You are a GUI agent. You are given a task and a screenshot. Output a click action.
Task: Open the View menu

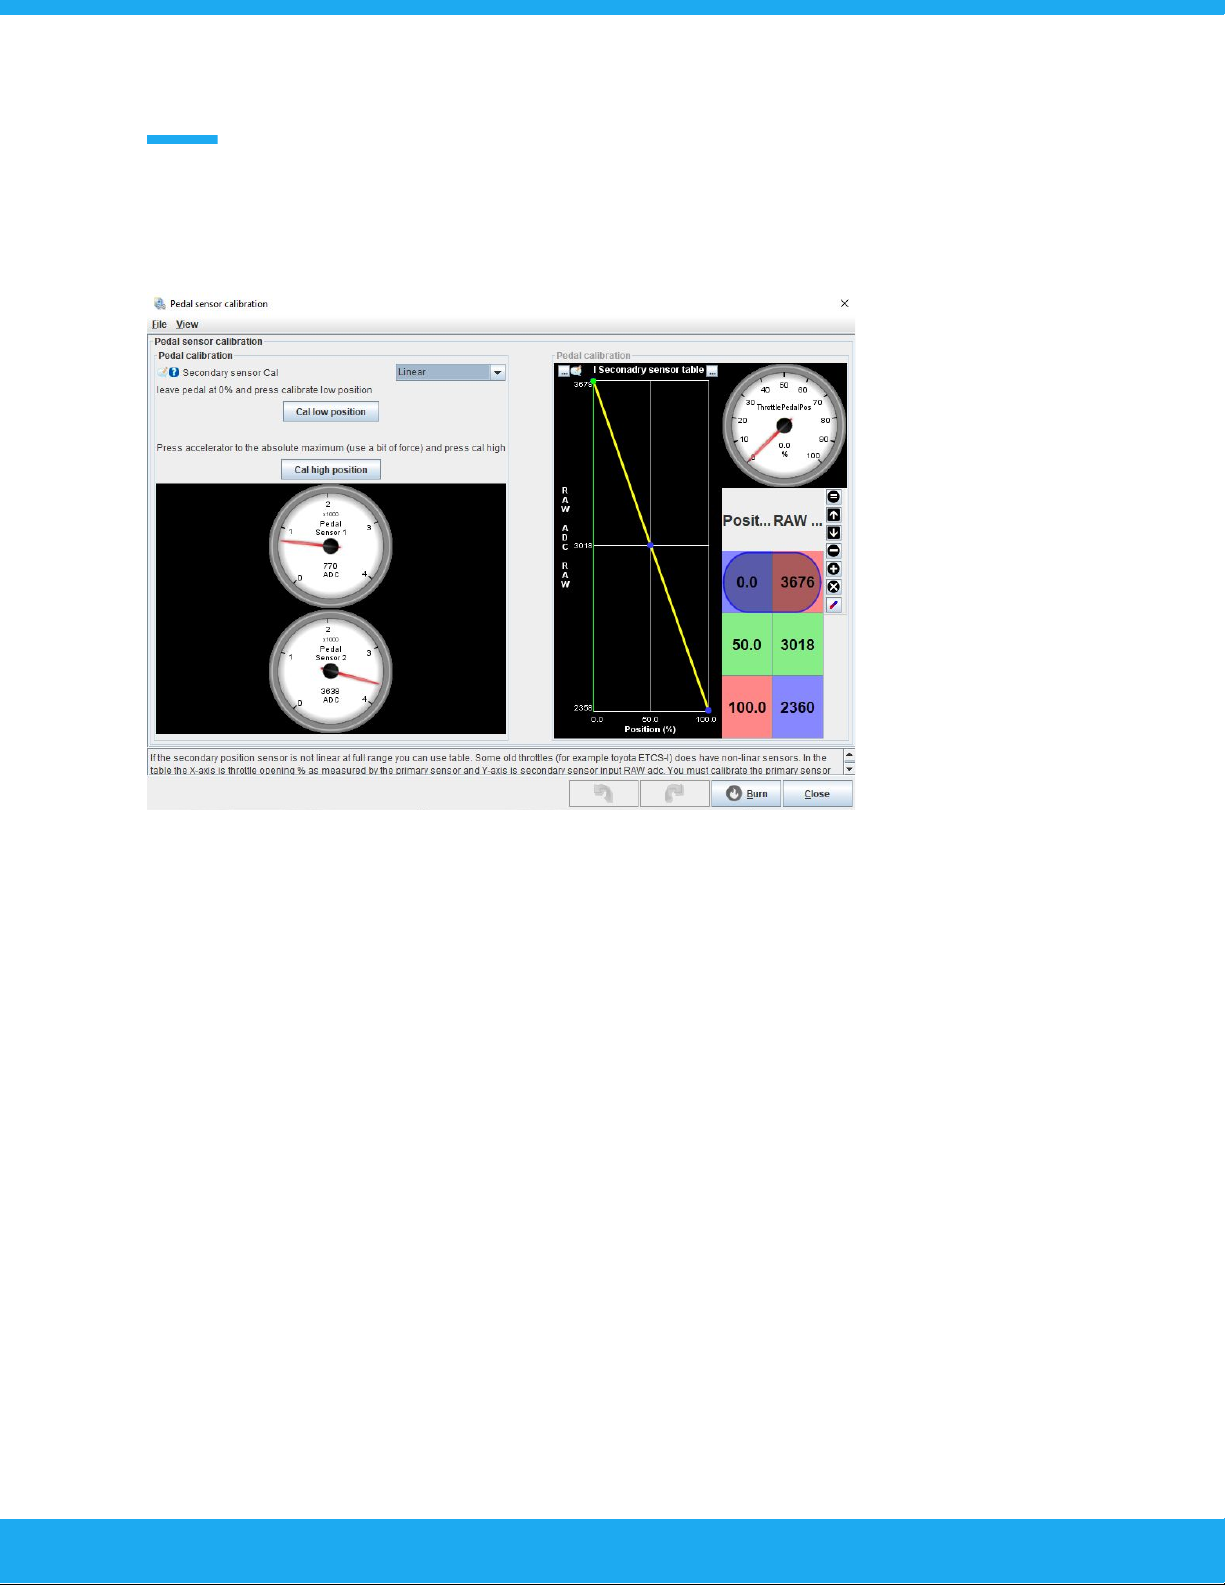coord(187,324)
